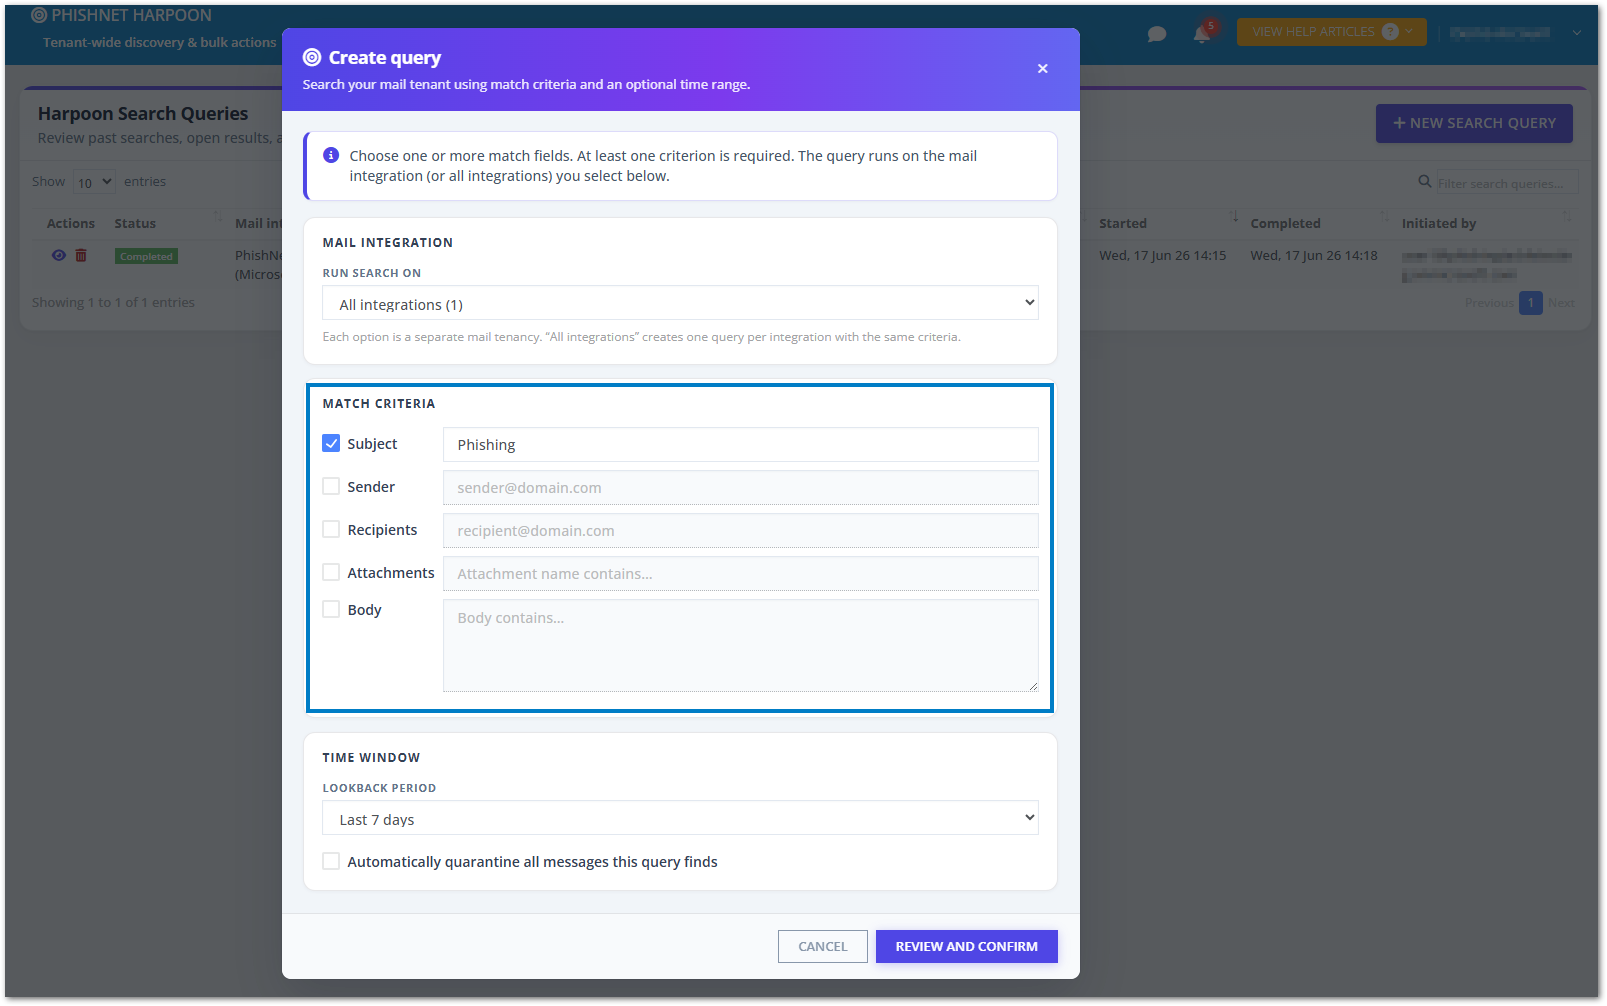Click the Recipients email input field
1607x1006 pixels.
tap(740, 530)
